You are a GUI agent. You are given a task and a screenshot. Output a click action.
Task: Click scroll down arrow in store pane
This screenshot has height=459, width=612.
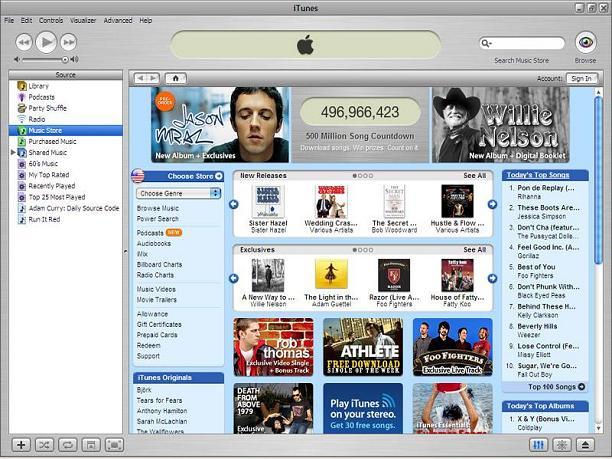pyautogui.click(x=599, y=429)
